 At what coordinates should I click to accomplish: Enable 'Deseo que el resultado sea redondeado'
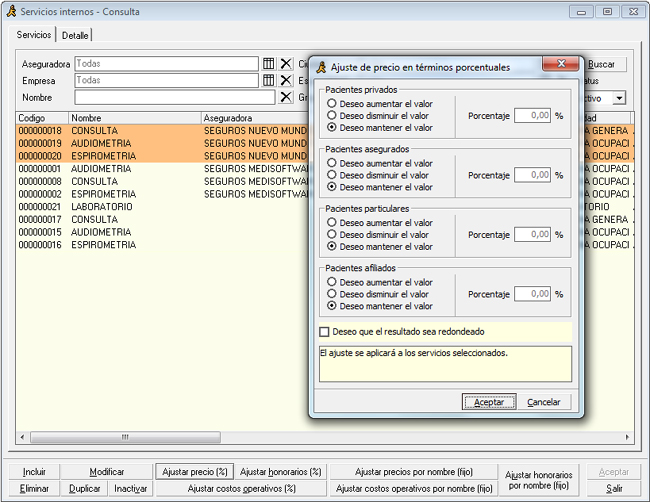coord(324,331)
